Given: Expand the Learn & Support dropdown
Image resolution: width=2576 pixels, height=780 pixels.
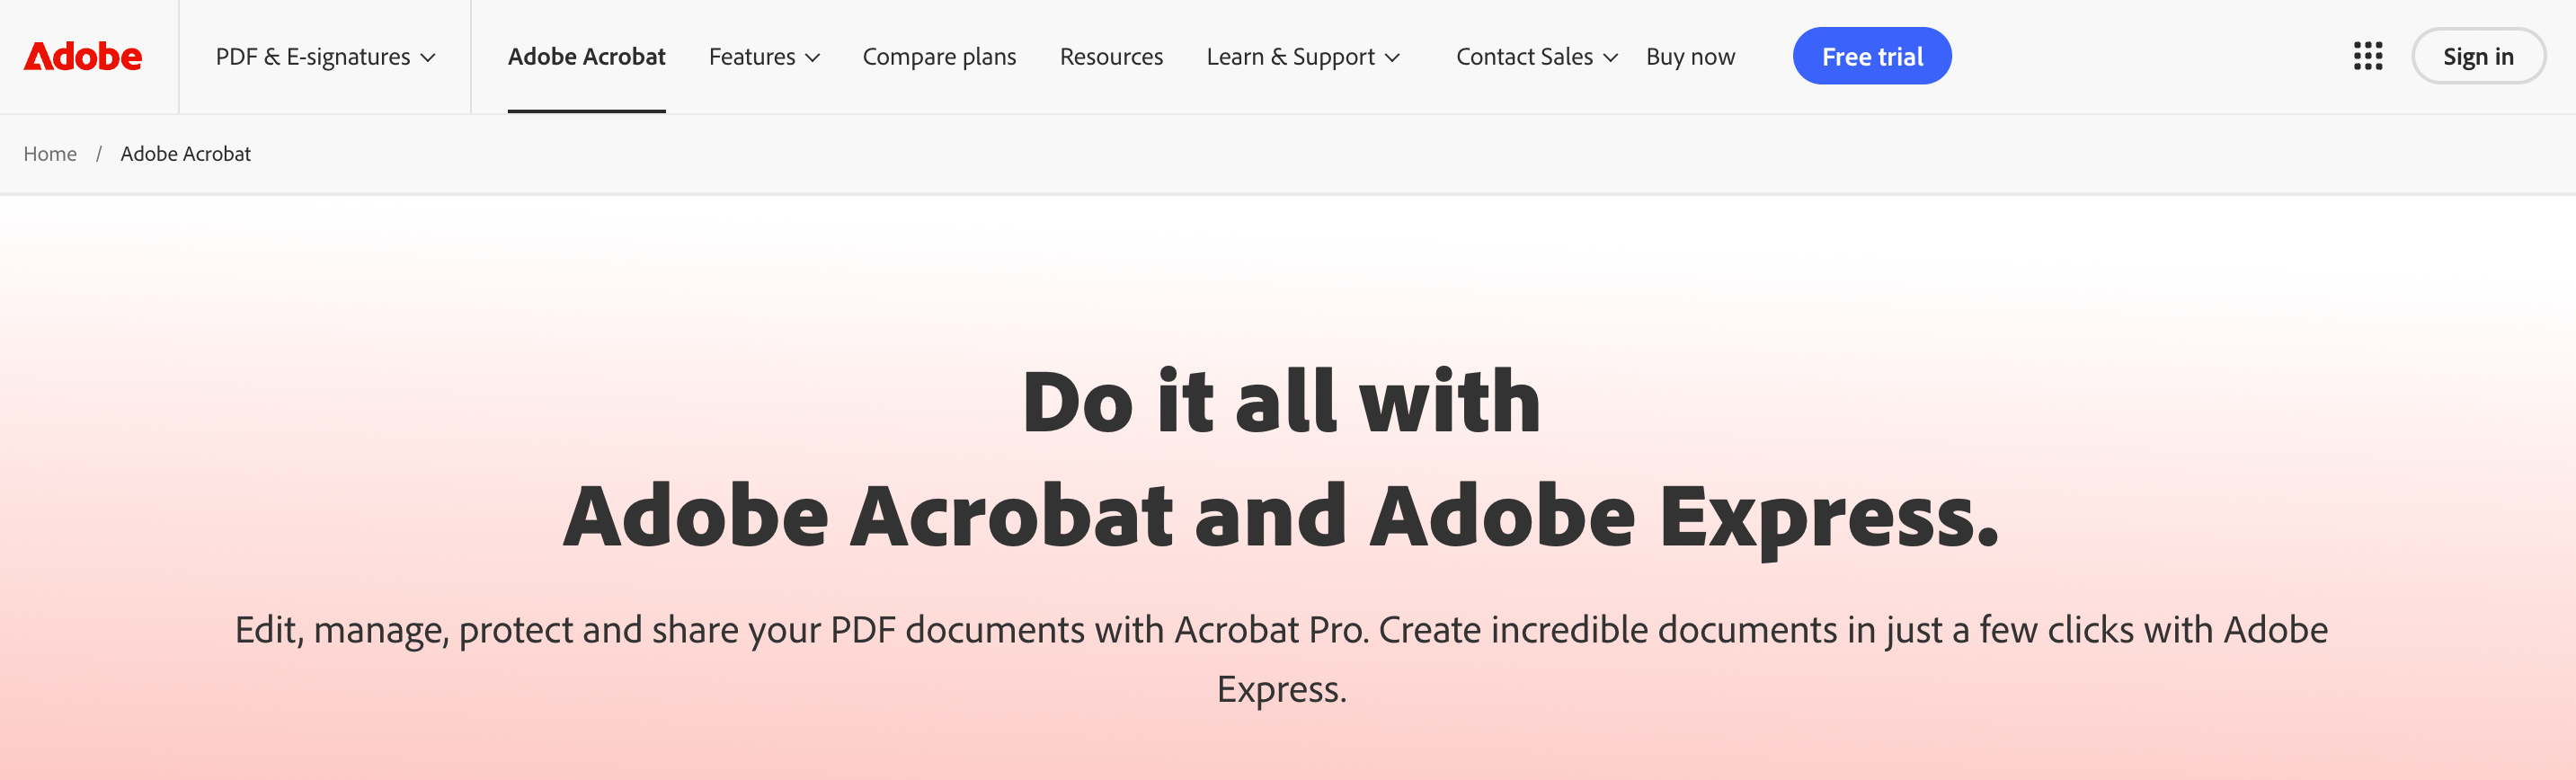Looking at the screenshot, I should [1290, 56].
